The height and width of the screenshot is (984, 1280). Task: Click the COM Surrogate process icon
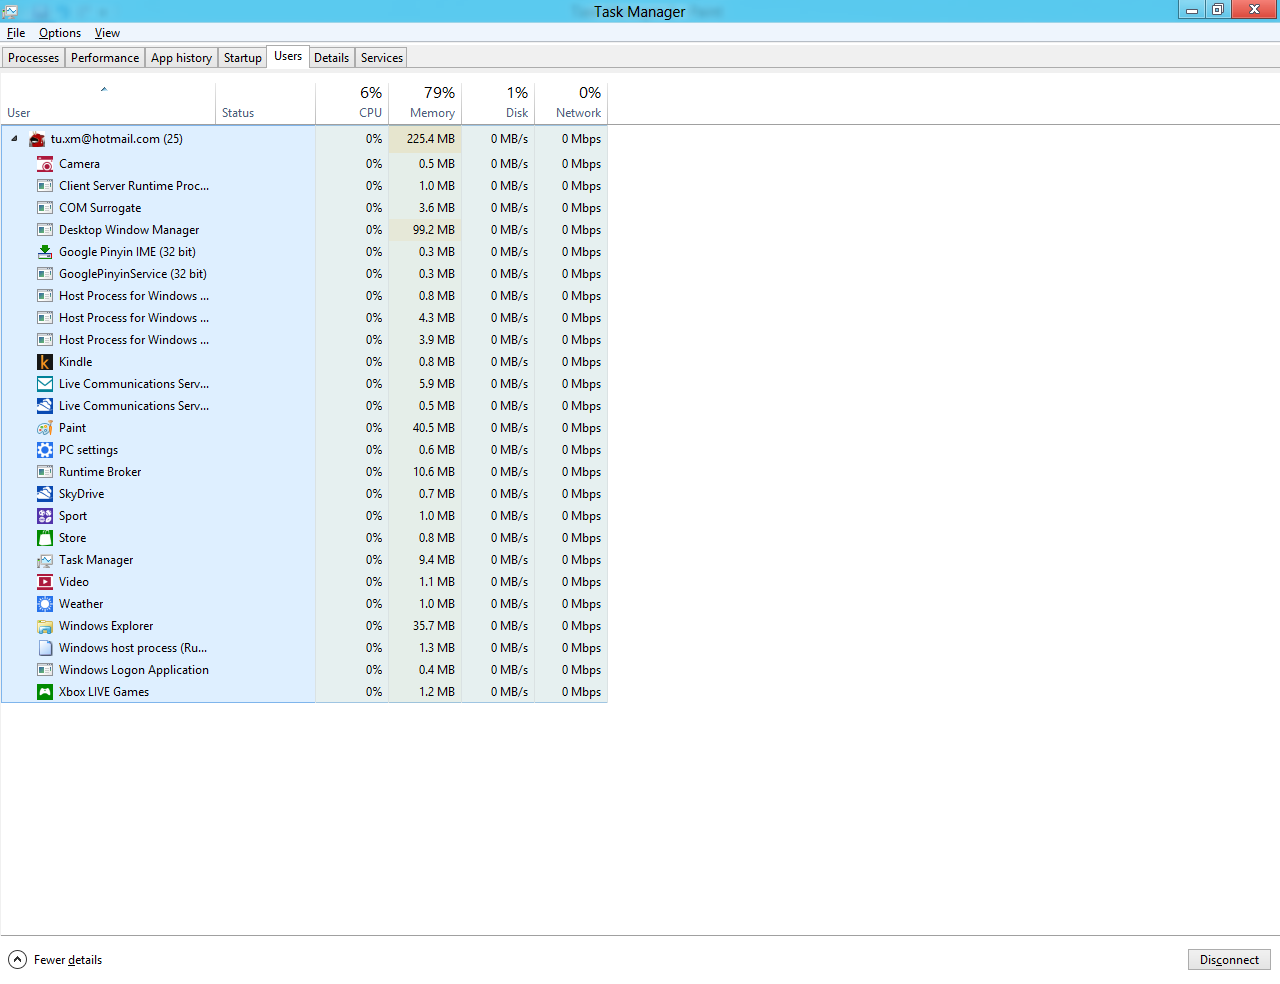pos(45,208)
